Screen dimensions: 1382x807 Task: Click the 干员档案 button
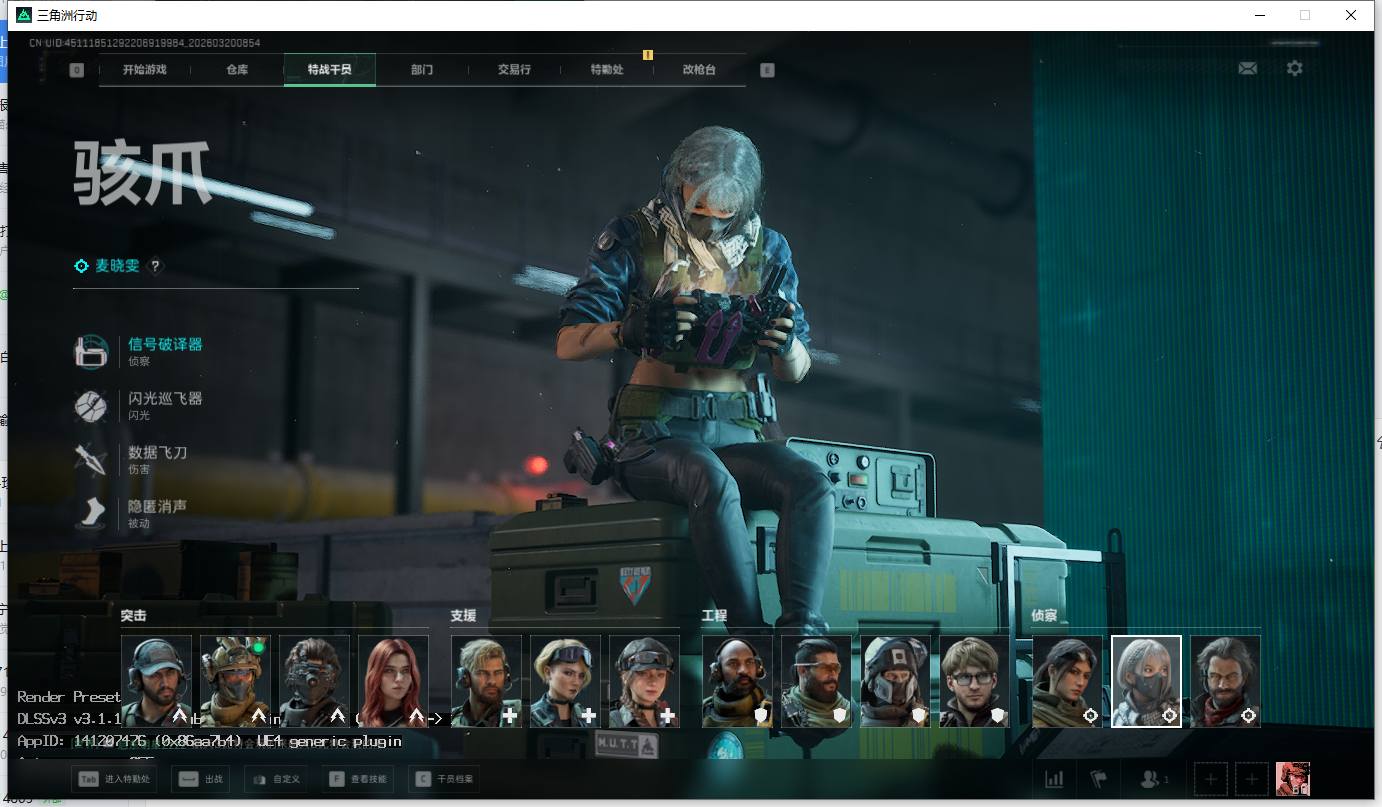445,779
